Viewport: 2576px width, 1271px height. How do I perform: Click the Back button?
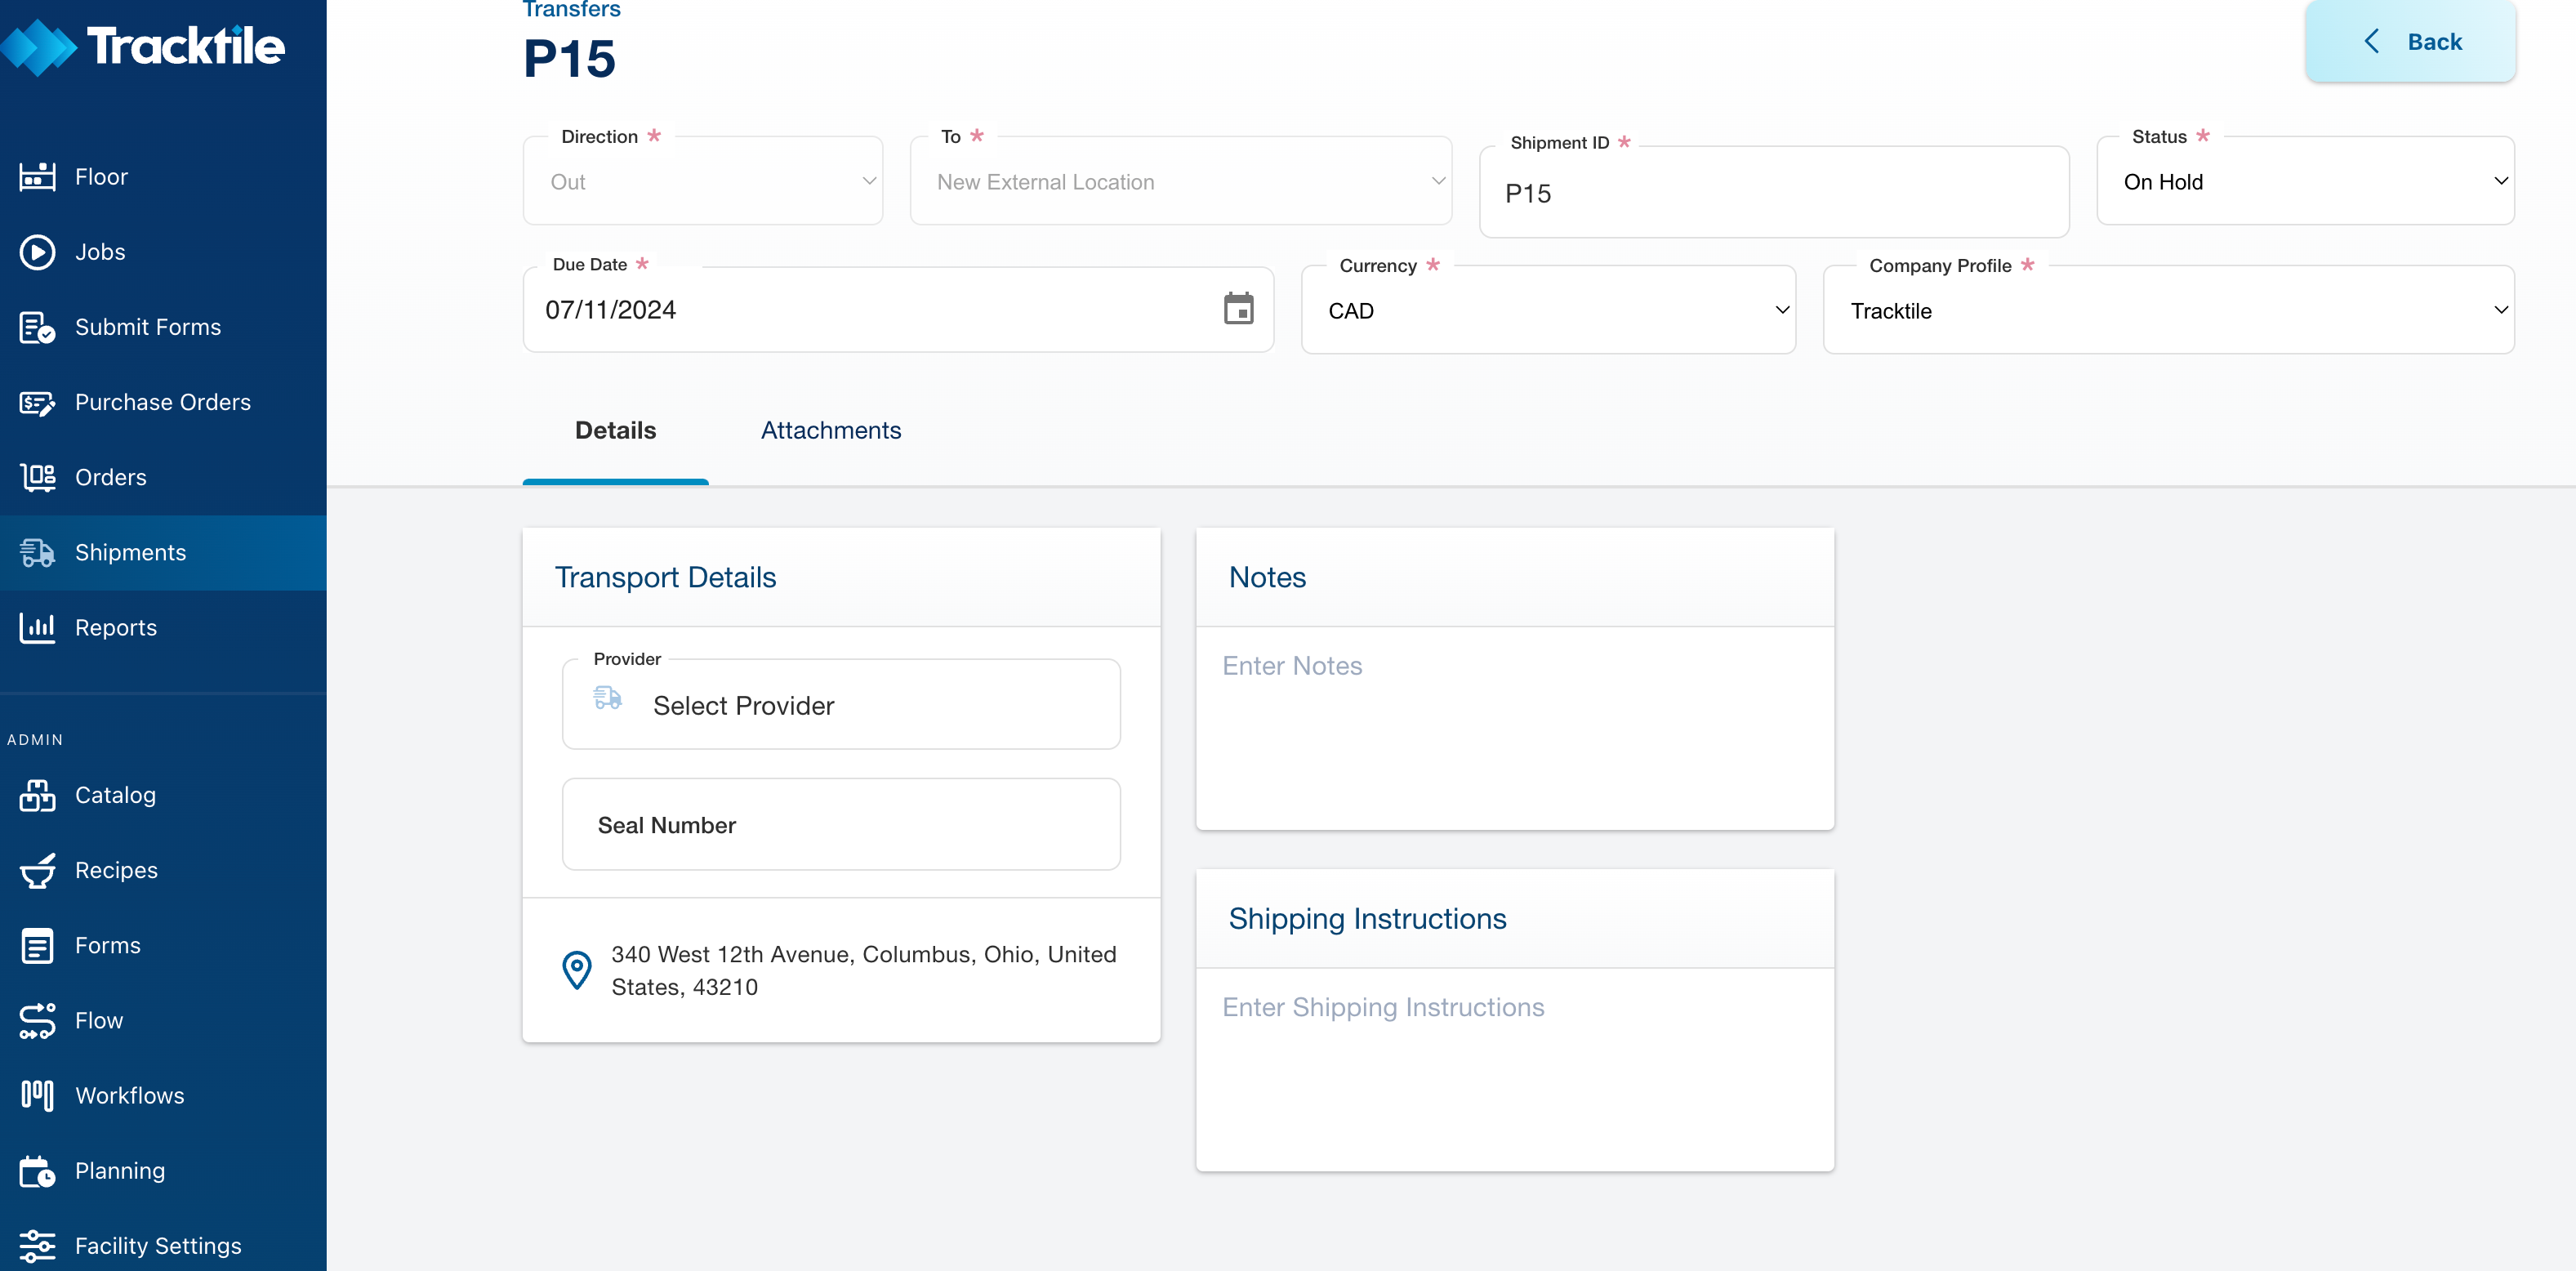2410,42
